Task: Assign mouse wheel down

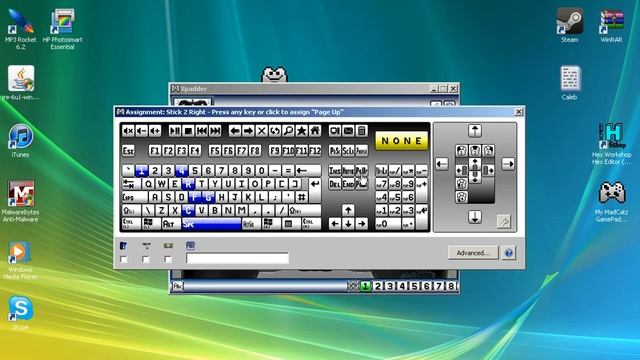Action: click(475, 177)
